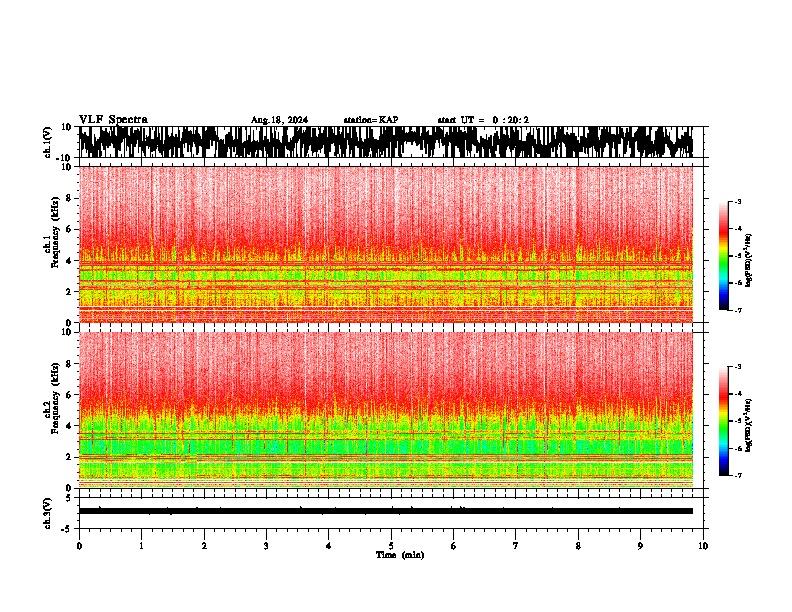This screenshot has height=612, width=792.
Task: Select the "Time (min)" axis label
Action: (400, 555)
